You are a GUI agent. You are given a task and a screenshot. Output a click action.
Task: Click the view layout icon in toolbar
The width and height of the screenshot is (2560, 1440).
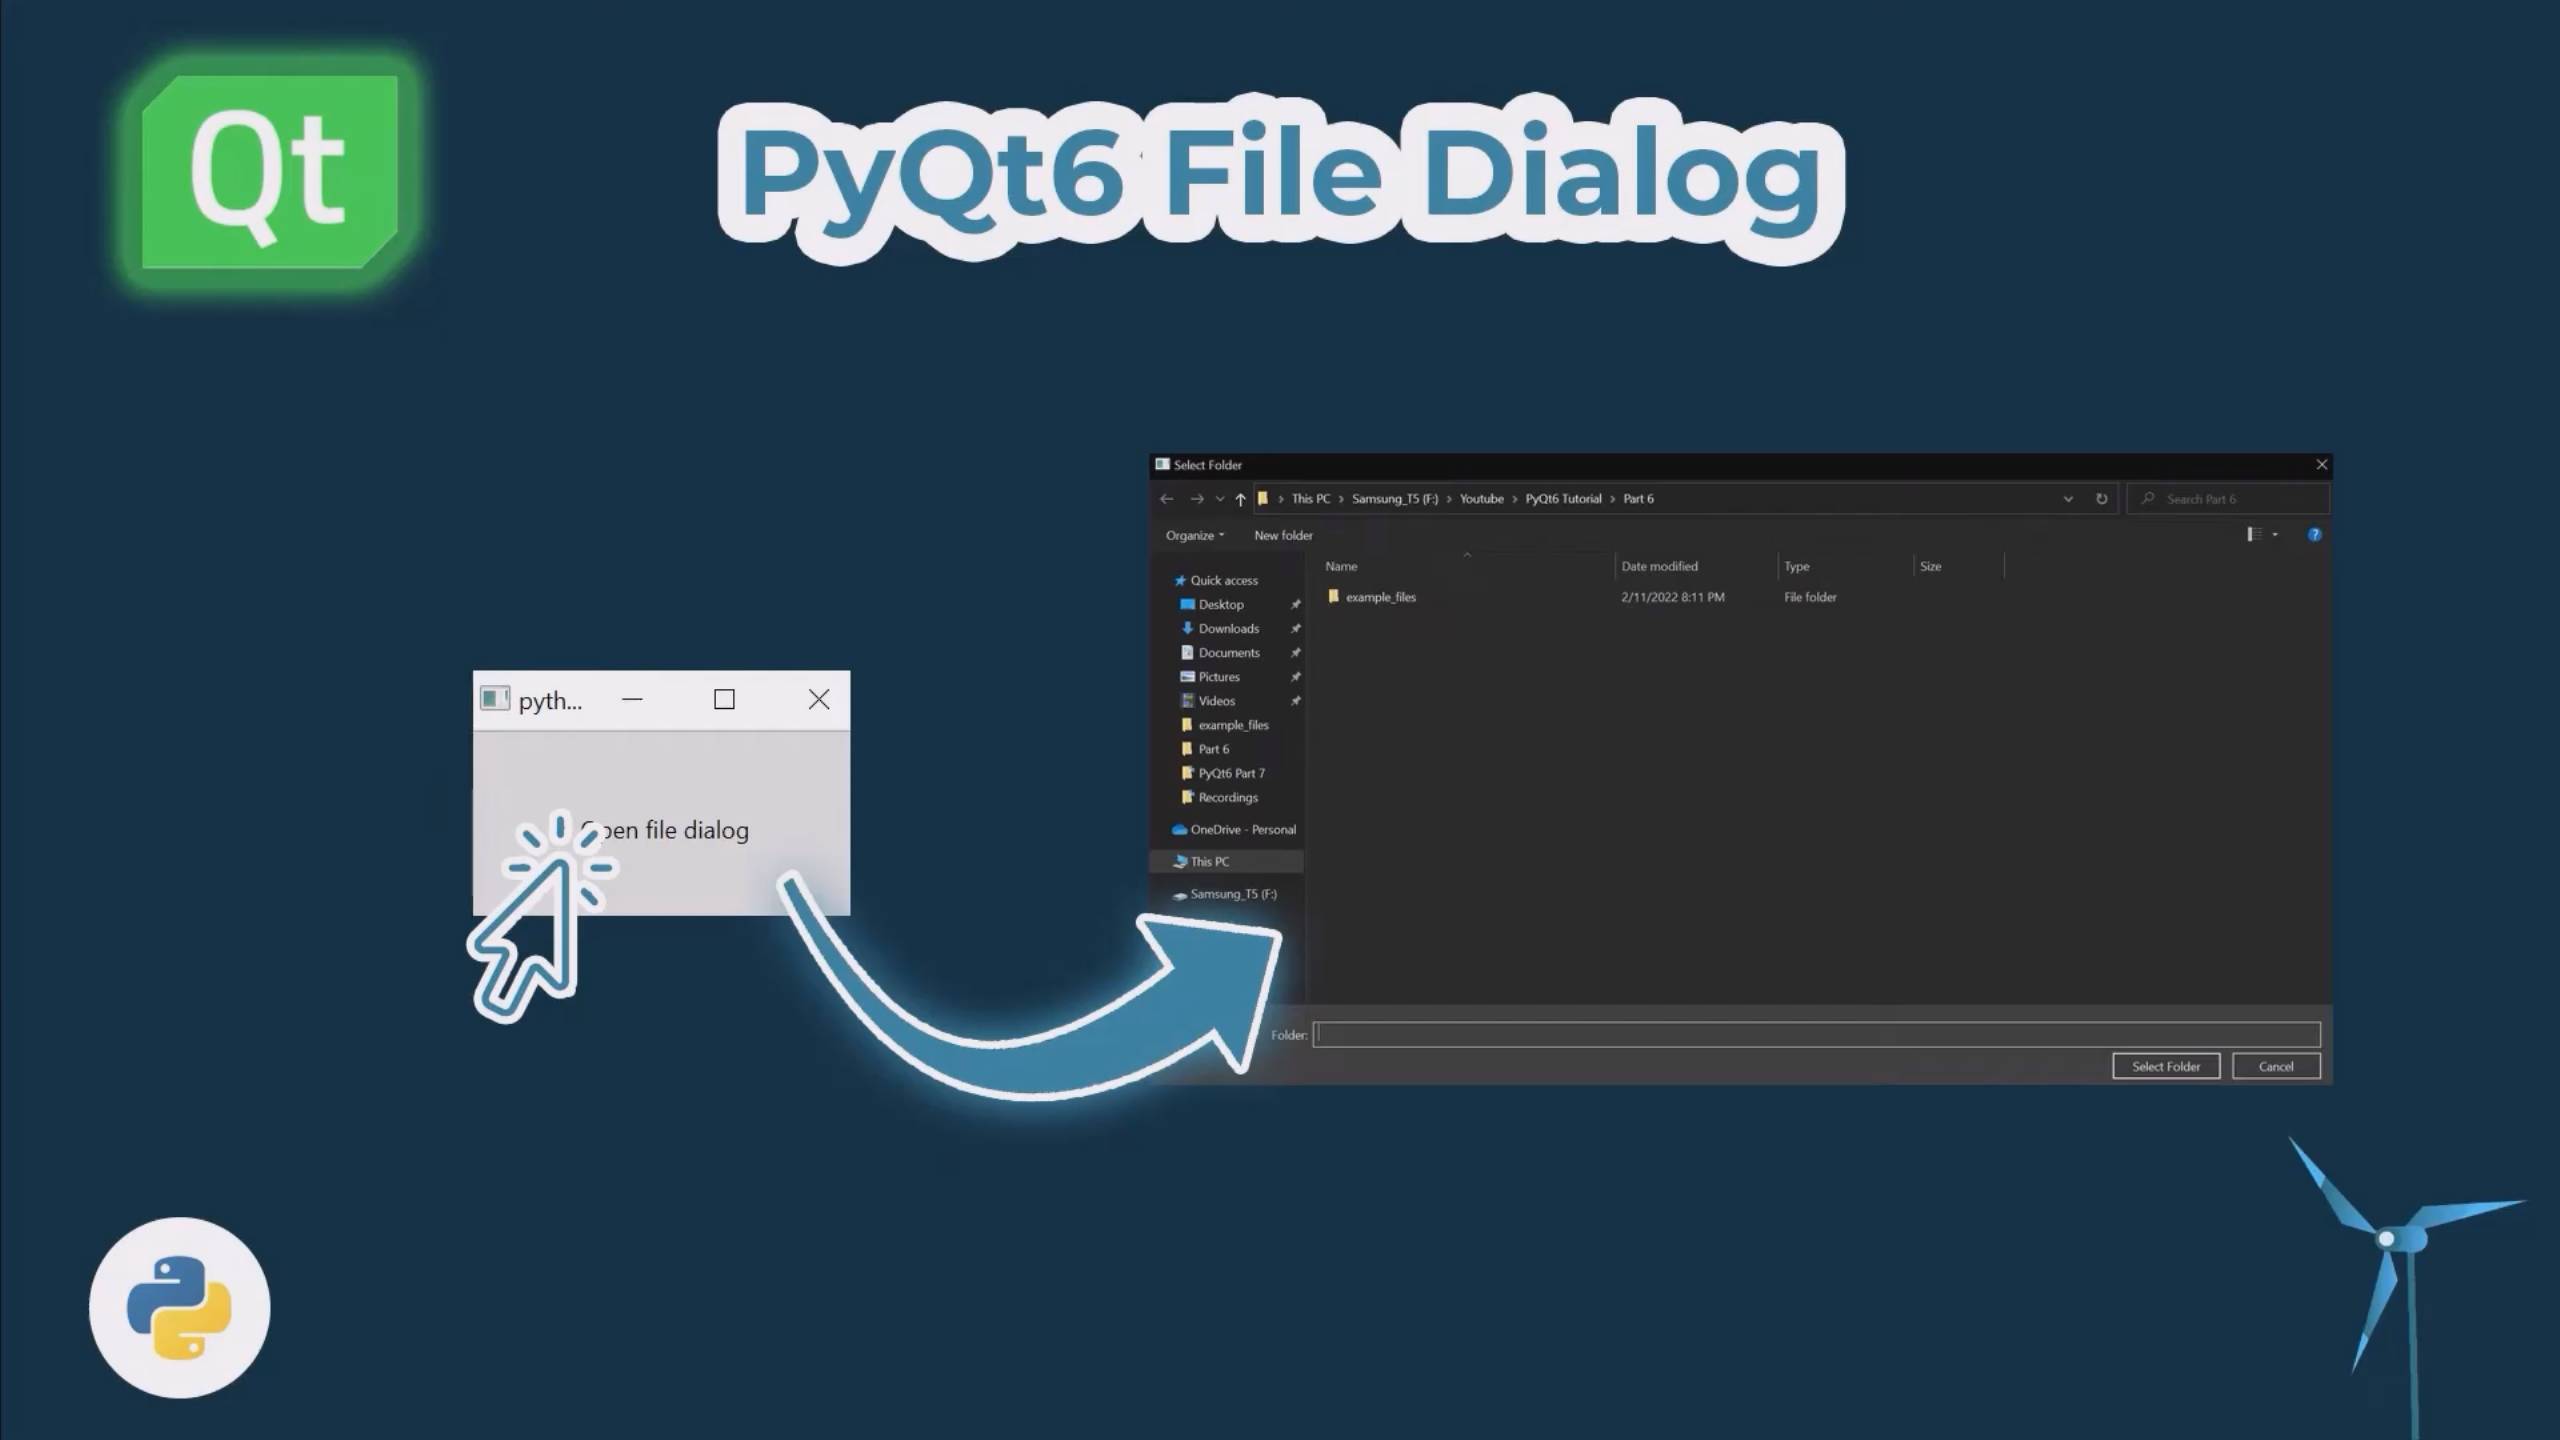click(2254, 534)
